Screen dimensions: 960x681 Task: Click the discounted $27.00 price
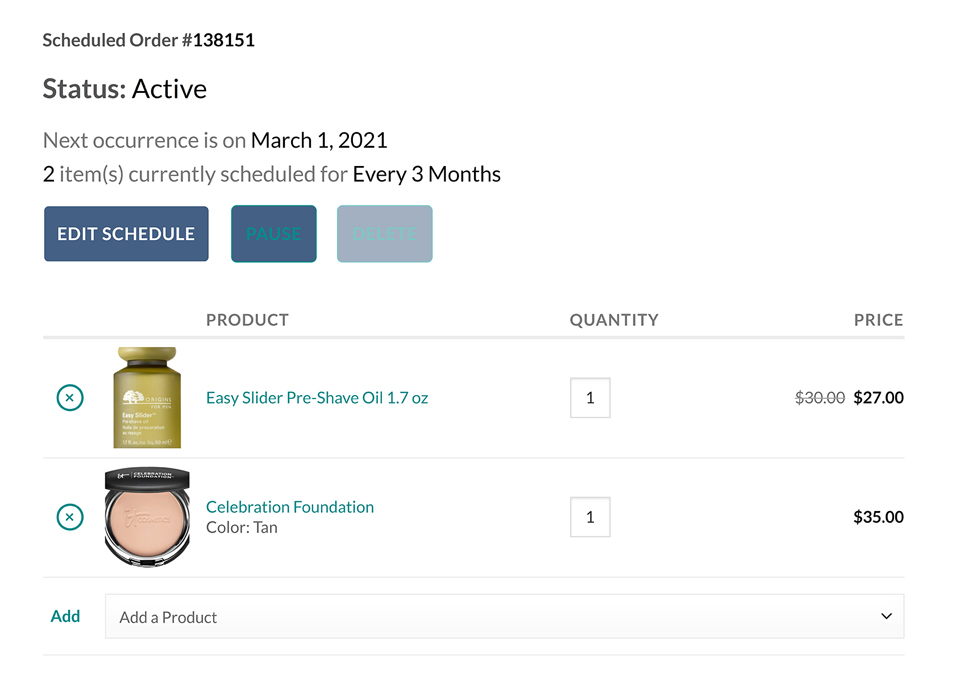coord(879,398)
